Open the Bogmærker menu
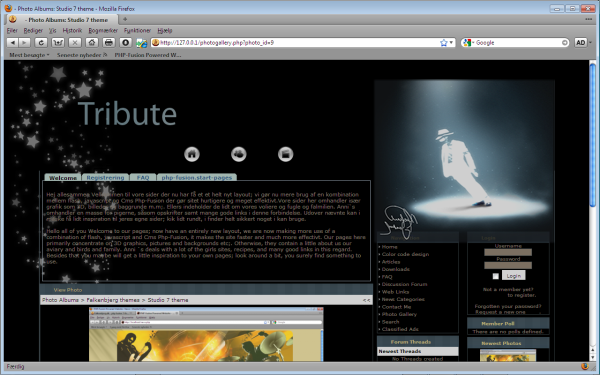600x375 pixels. point(103,31)
